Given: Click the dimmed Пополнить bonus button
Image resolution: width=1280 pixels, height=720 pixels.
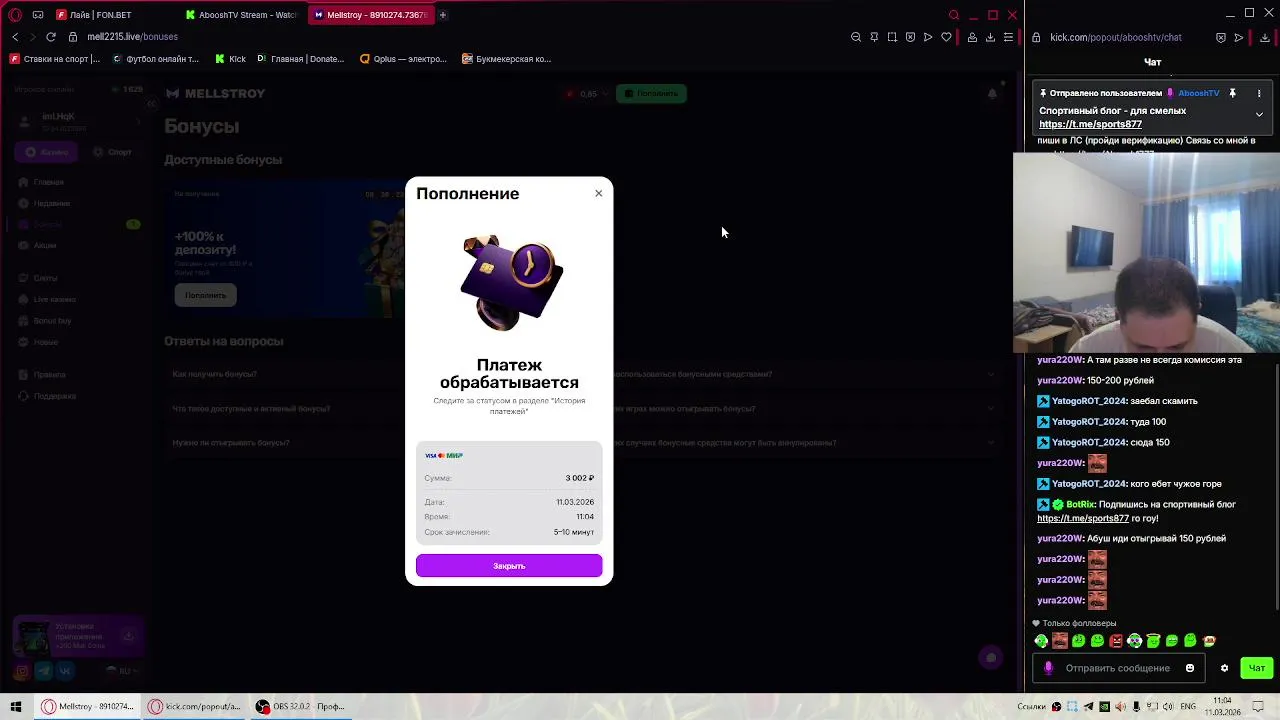Looking at the screenshot, I should pos(205,295).
